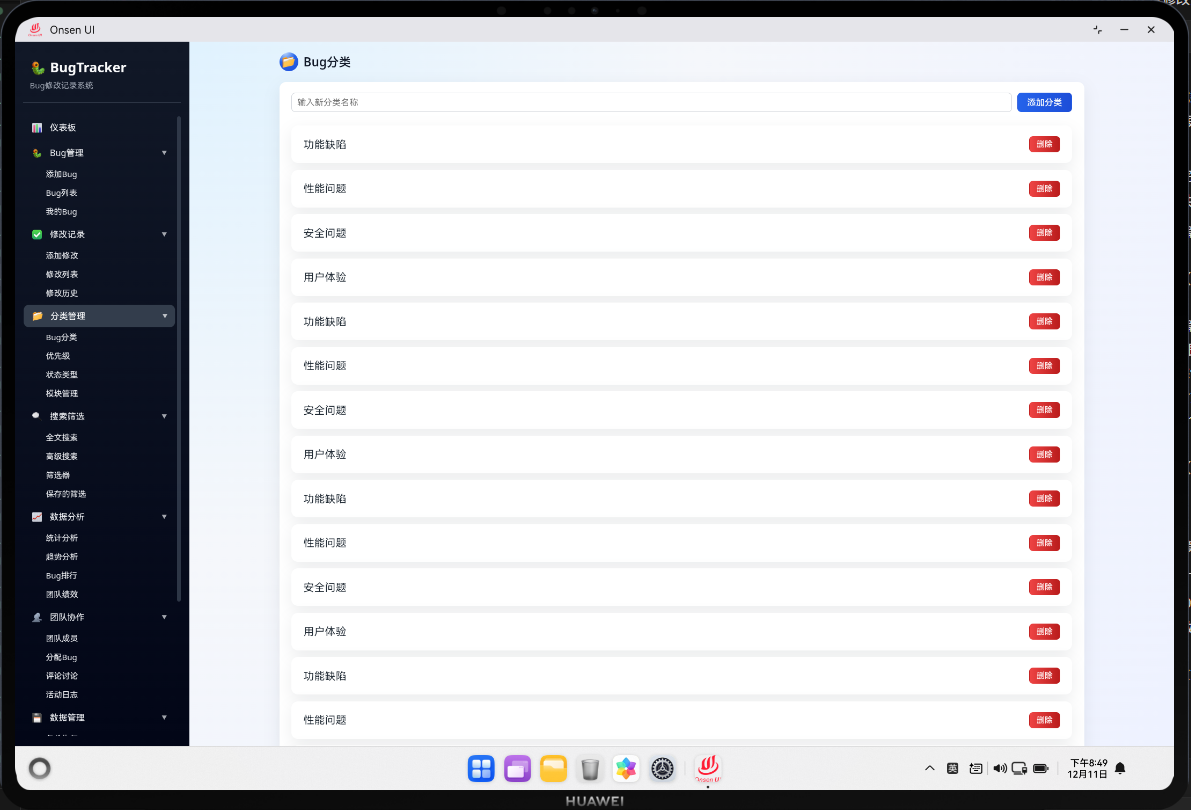Viewport: 1191px width, 810px height.
Task: Expand the hidden tray icons chevron
Action: [929, 768]
